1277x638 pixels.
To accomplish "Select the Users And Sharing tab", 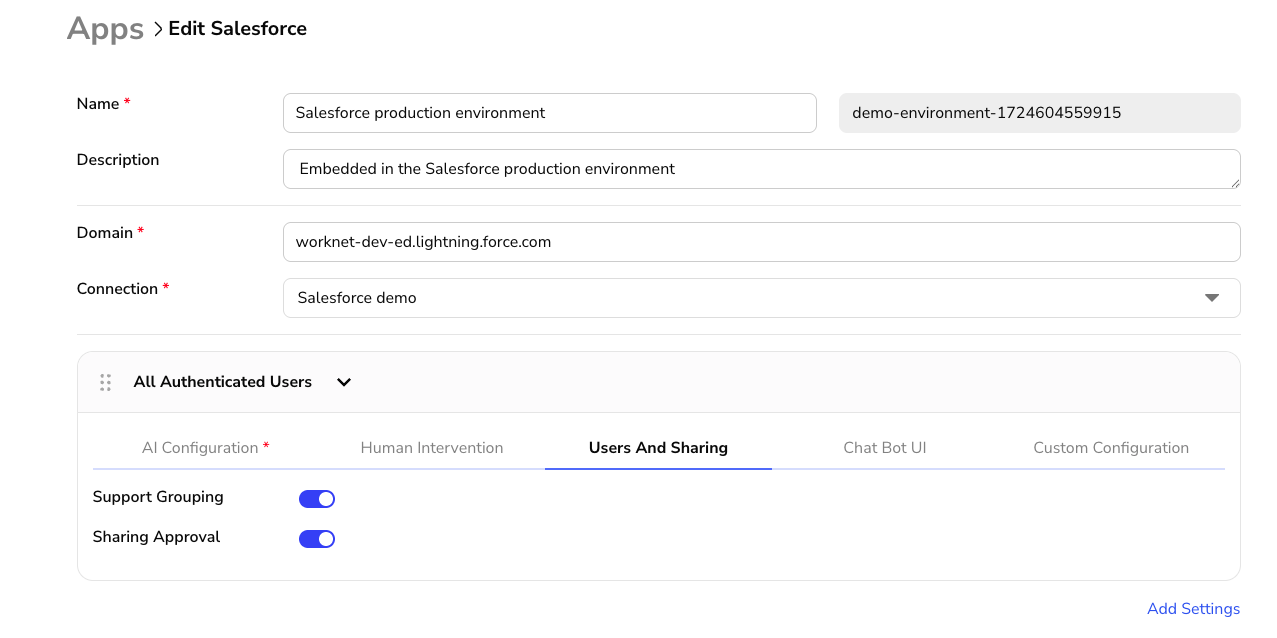I will point(658,448).
